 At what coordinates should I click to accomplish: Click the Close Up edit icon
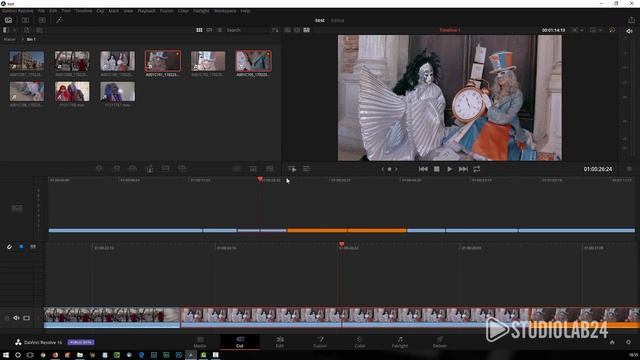tap(149, 169)
